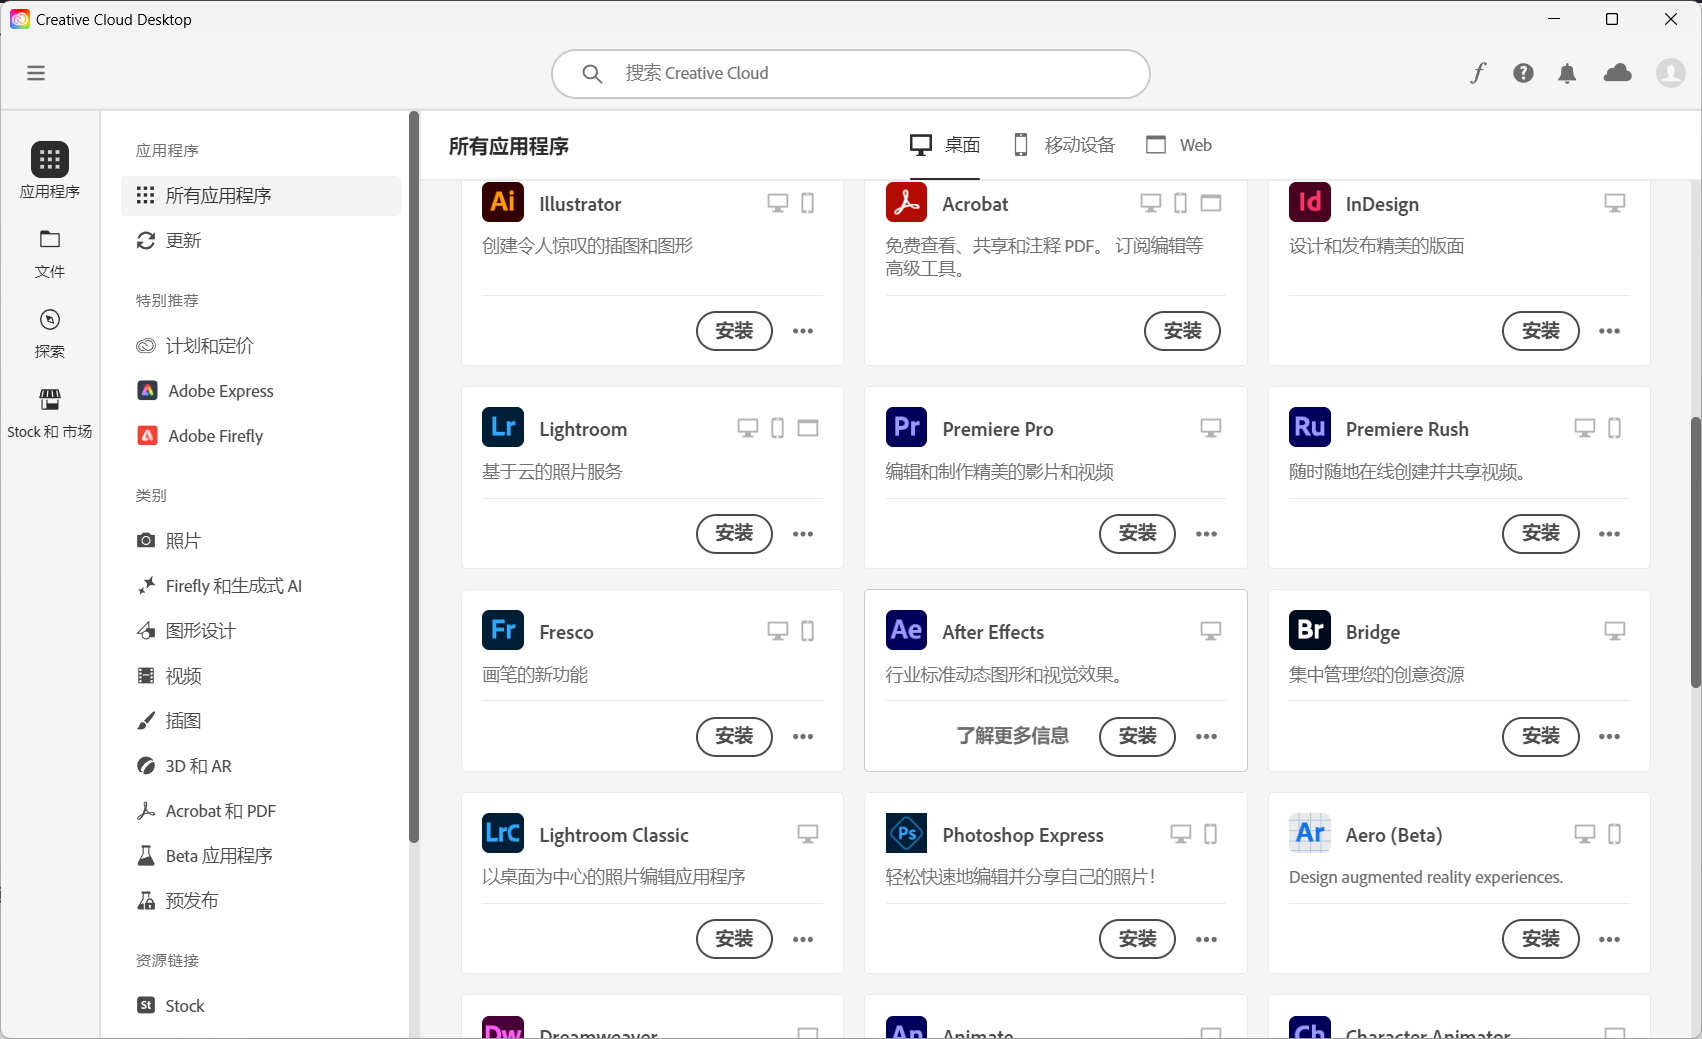1702x1039 pixels.
Task: Open the account profile avatar
Action: click(1670, 73)
